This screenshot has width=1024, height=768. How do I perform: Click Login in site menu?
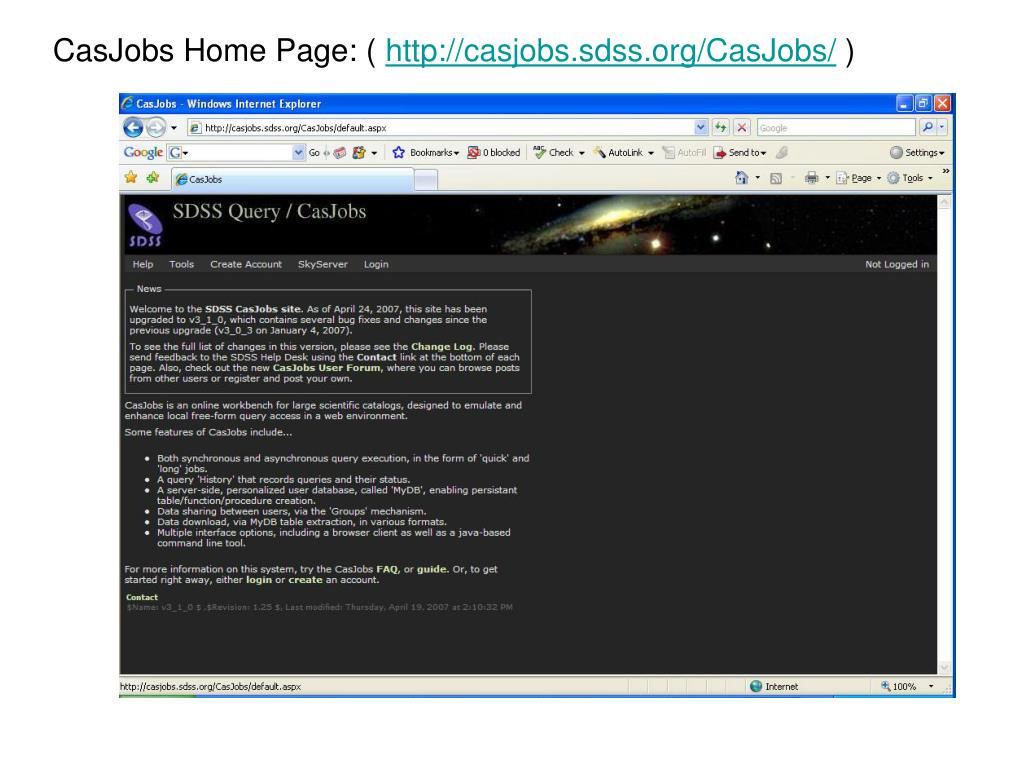point(376,264)
